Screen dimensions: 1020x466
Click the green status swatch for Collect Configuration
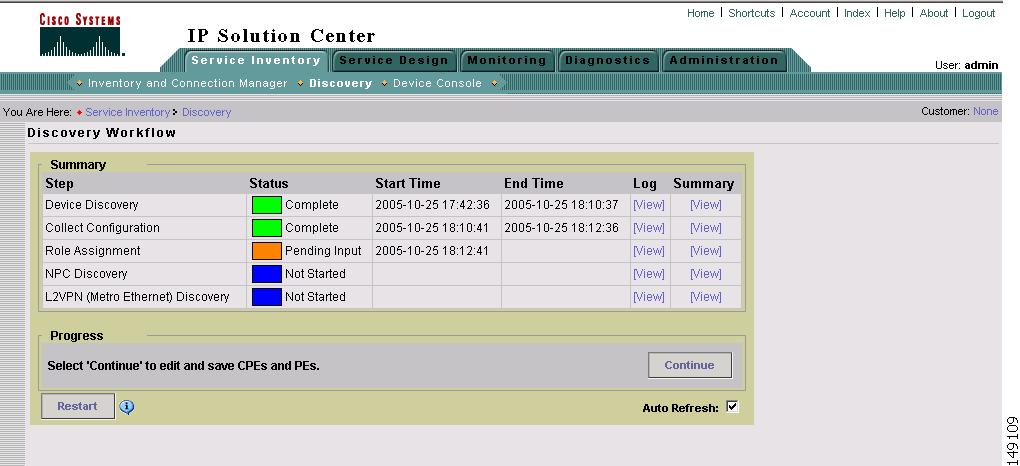[x=267, y=228]
